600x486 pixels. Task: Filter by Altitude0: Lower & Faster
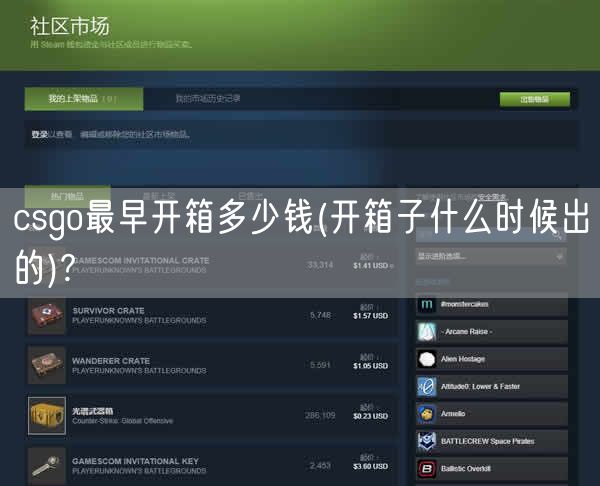coord(480,387)
